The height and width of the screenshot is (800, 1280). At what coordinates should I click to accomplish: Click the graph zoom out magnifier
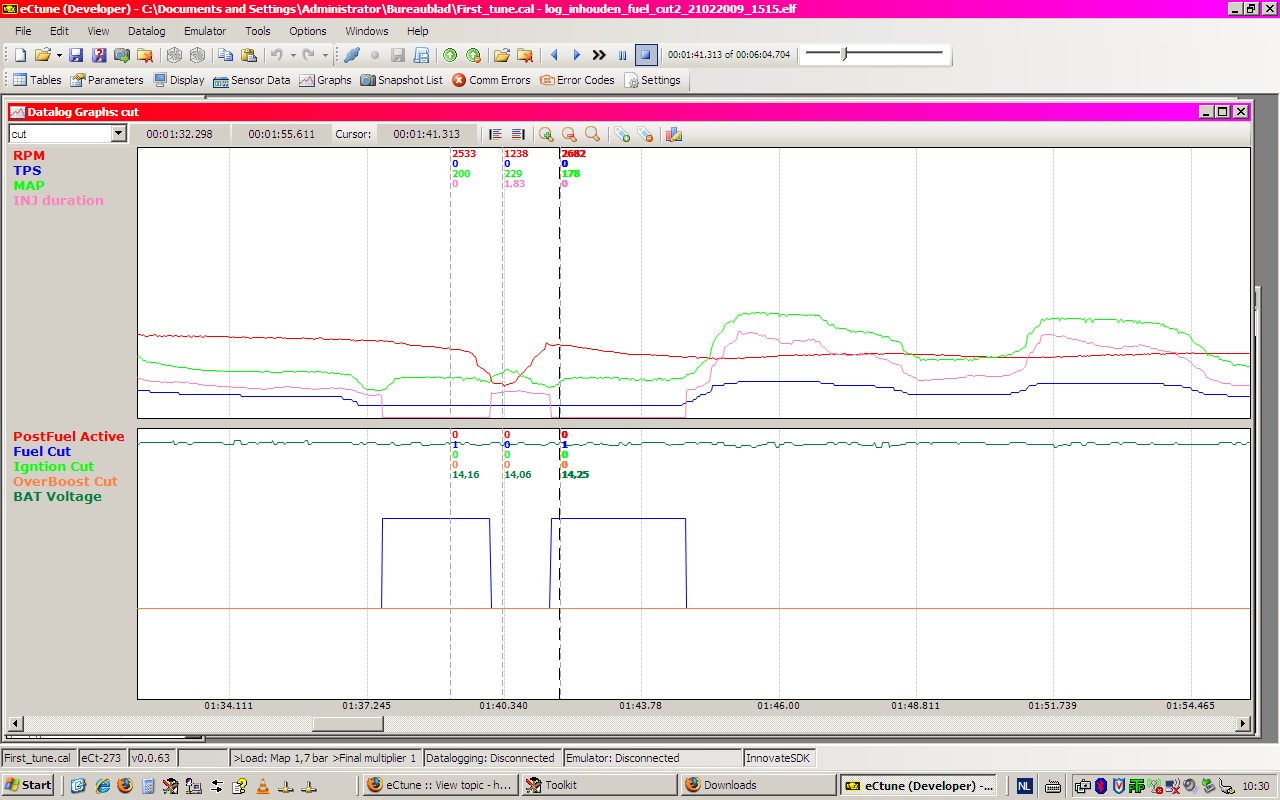tap(569, 134)
